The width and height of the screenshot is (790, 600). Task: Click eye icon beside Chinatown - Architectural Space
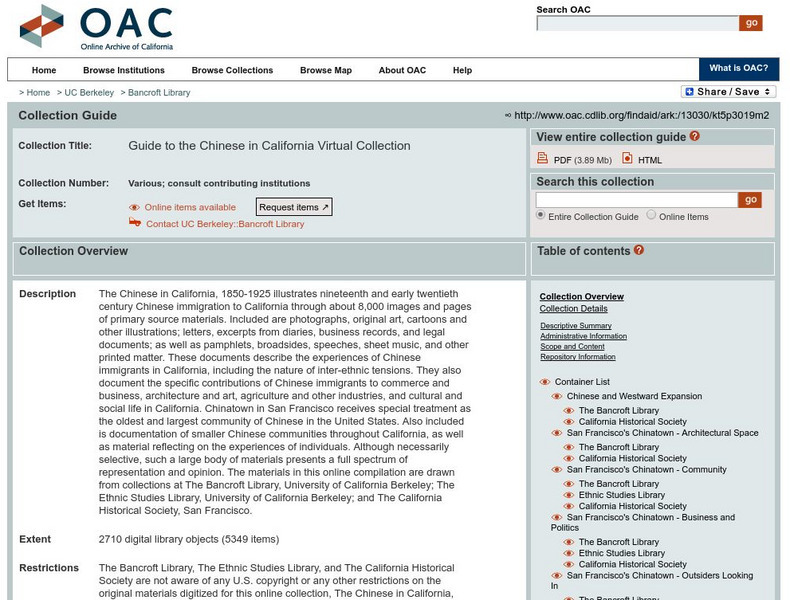(x=557, y=433)
